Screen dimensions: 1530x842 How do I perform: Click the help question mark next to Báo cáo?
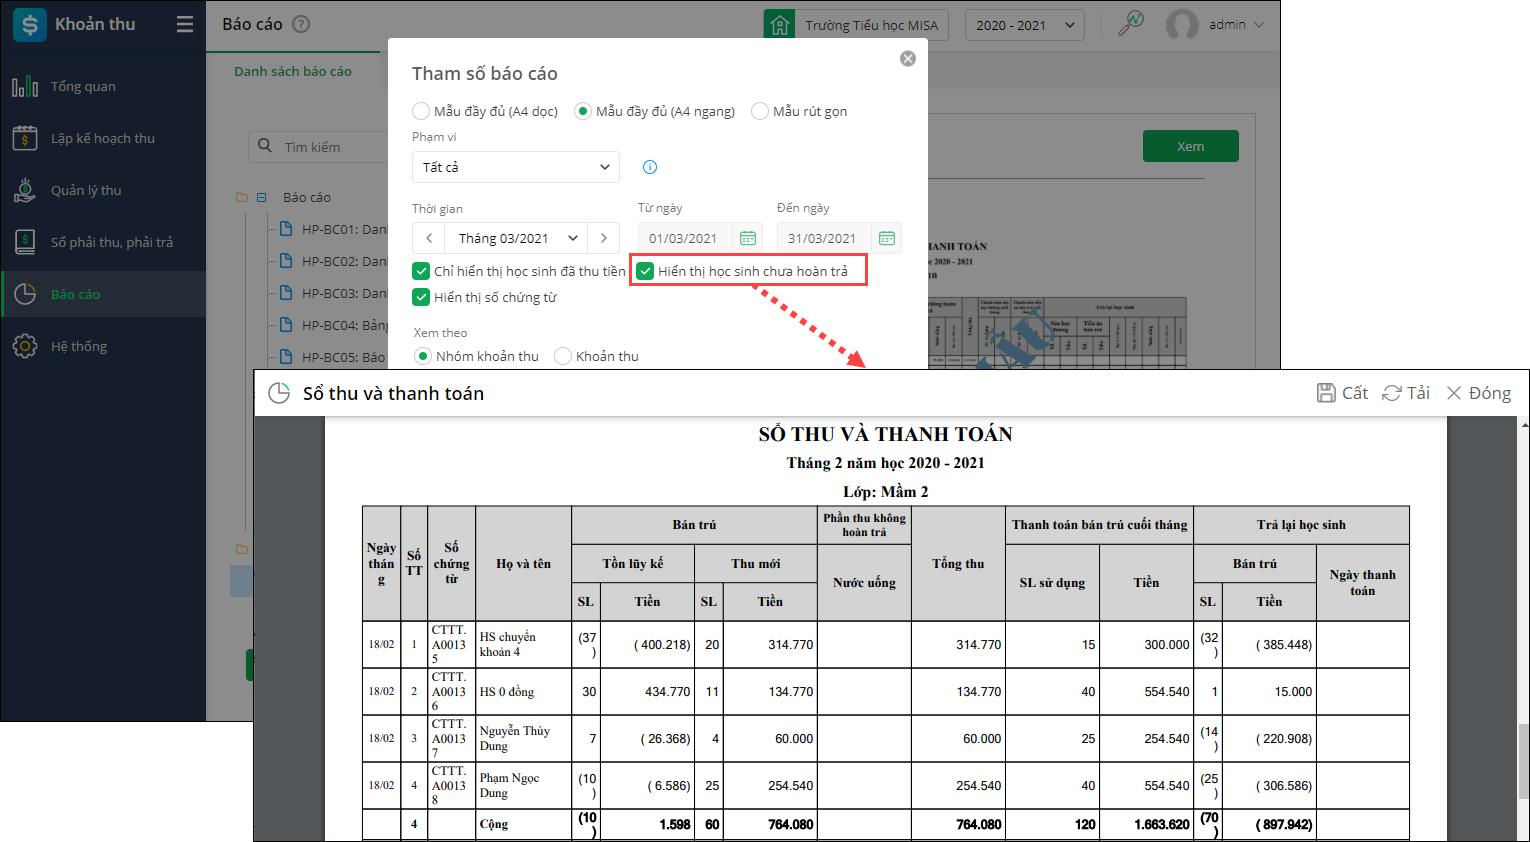(301, 24)
